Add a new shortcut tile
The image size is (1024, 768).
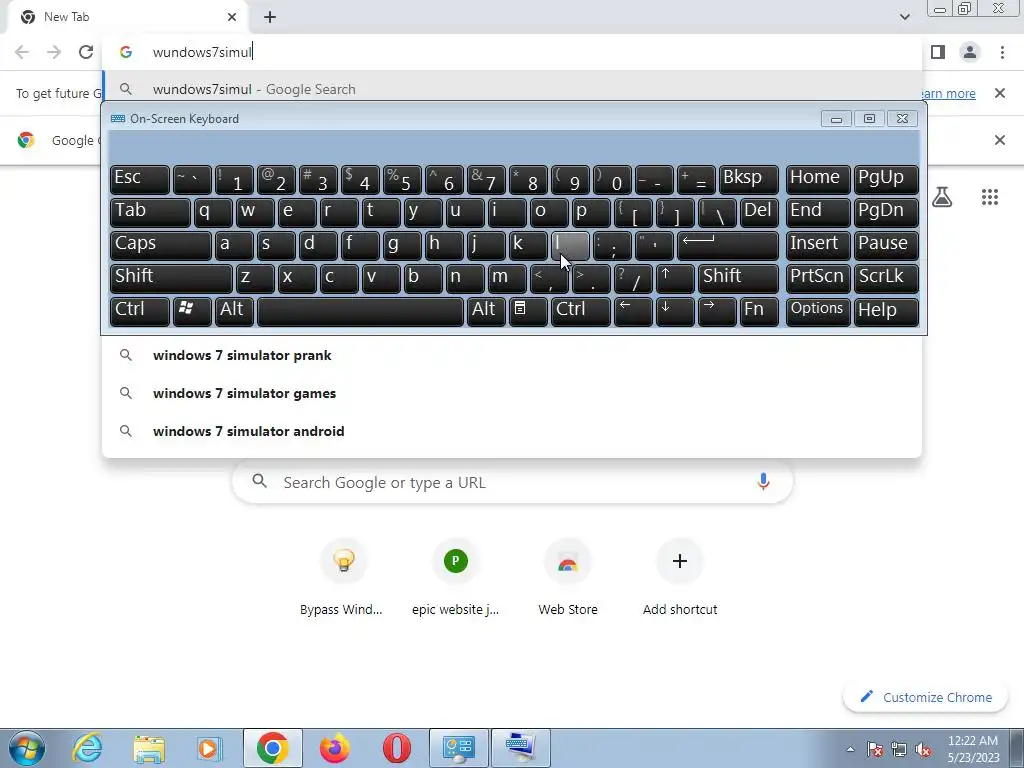point(679,578)
